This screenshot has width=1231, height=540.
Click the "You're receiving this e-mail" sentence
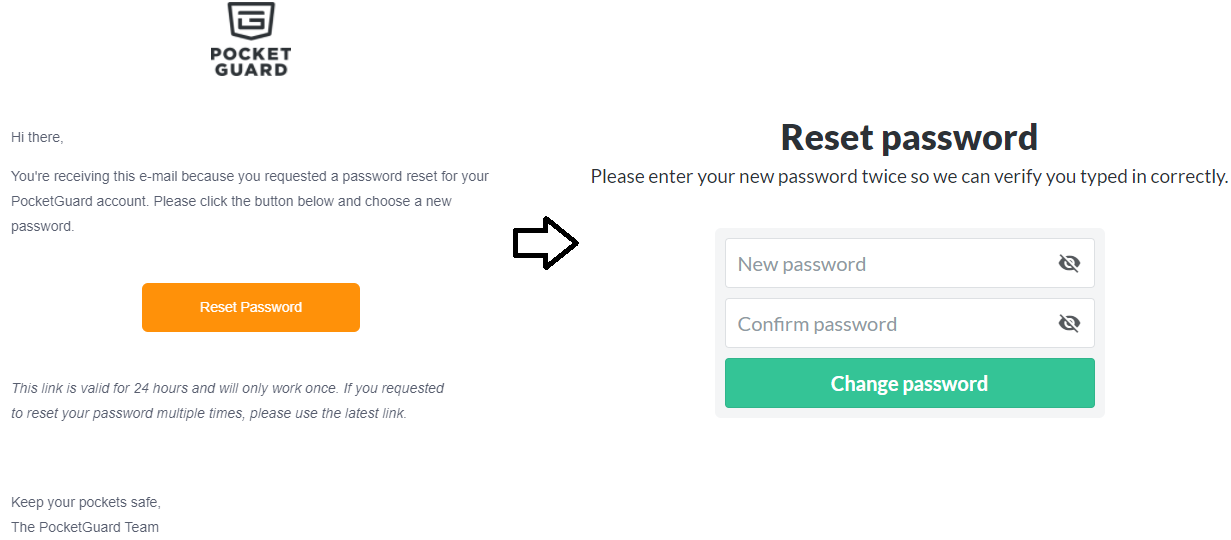(x=249, y=176)
